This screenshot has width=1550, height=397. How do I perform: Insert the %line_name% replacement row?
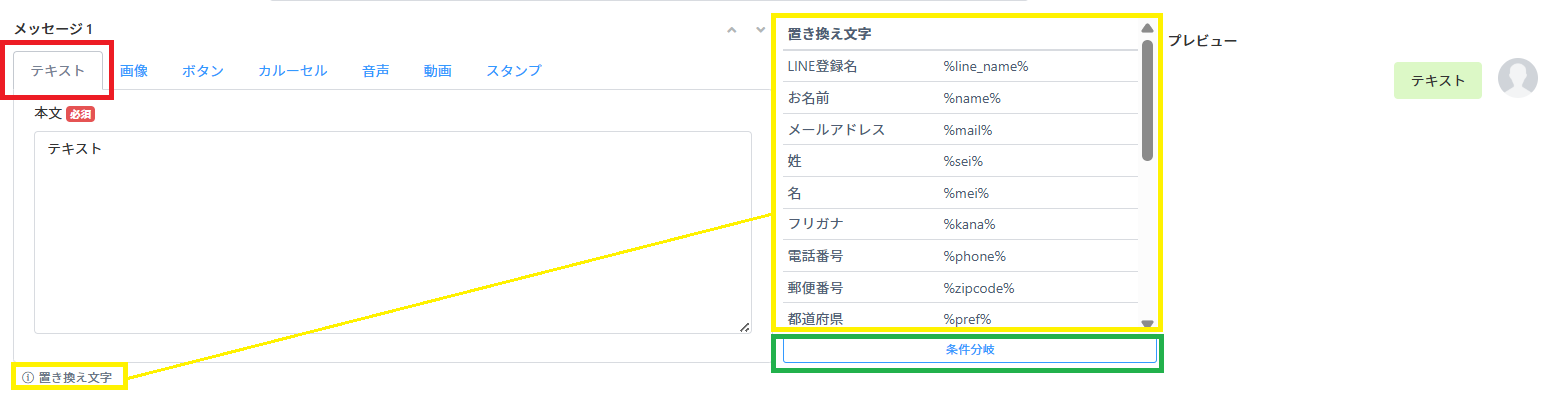coord(960,66)
